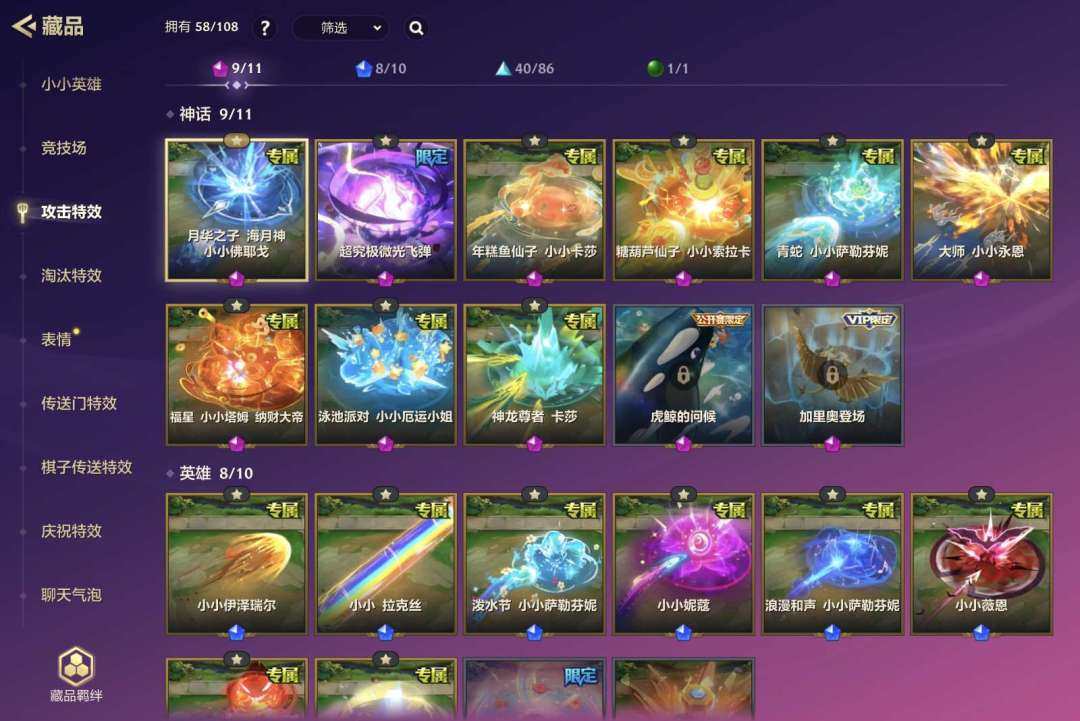This screenshot has height=721, width=1080.
Task: Select the locked 虎鲸的问候 effect card
Action: pyautogui.click(x=683, y=375)
